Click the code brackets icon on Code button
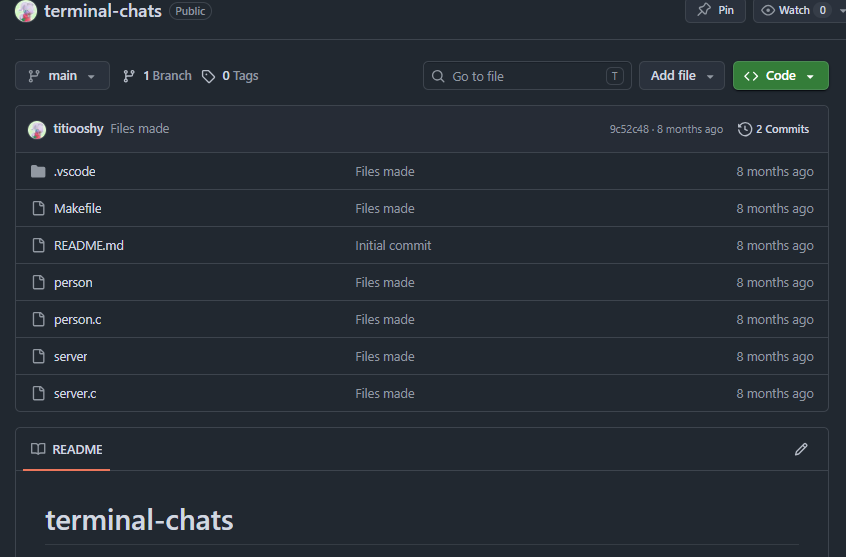The width and height of the screenshot is (846, 557). 751,76
